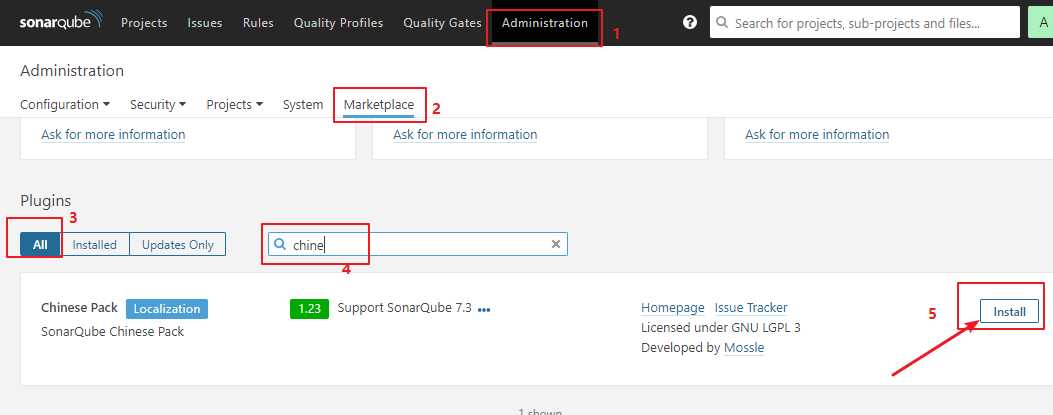Open the Projects menu in the top navigation
1053x415 pixels.
(144, 23)
